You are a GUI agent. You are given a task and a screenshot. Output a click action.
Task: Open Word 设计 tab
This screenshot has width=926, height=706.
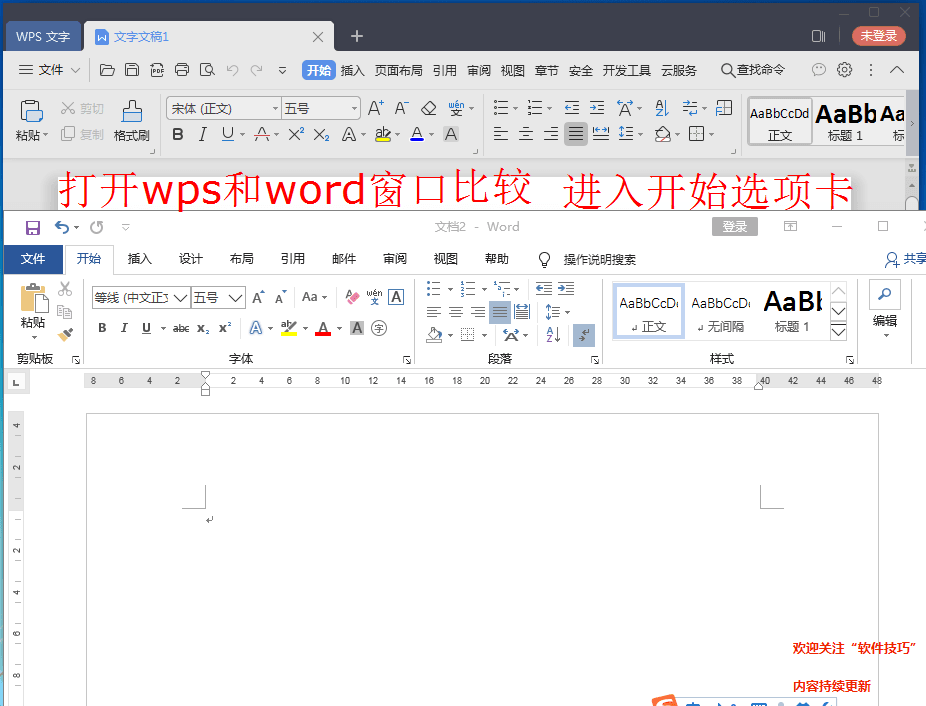click(191, 259)
